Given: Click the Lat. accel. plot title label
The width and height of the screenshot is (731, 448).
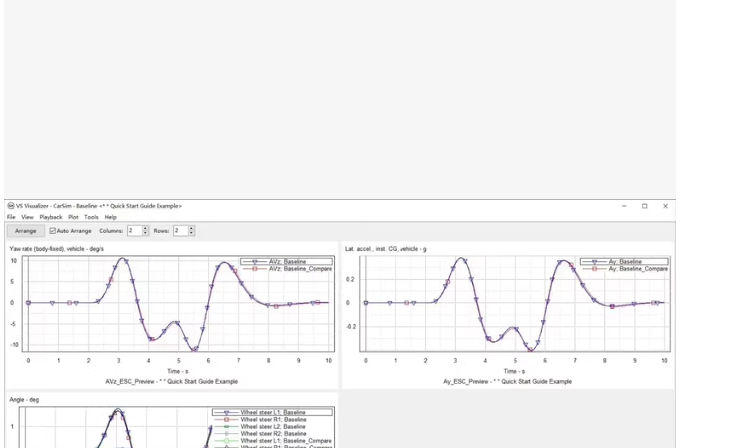Looking at the screenshot, I should click(x=386, y=249).
